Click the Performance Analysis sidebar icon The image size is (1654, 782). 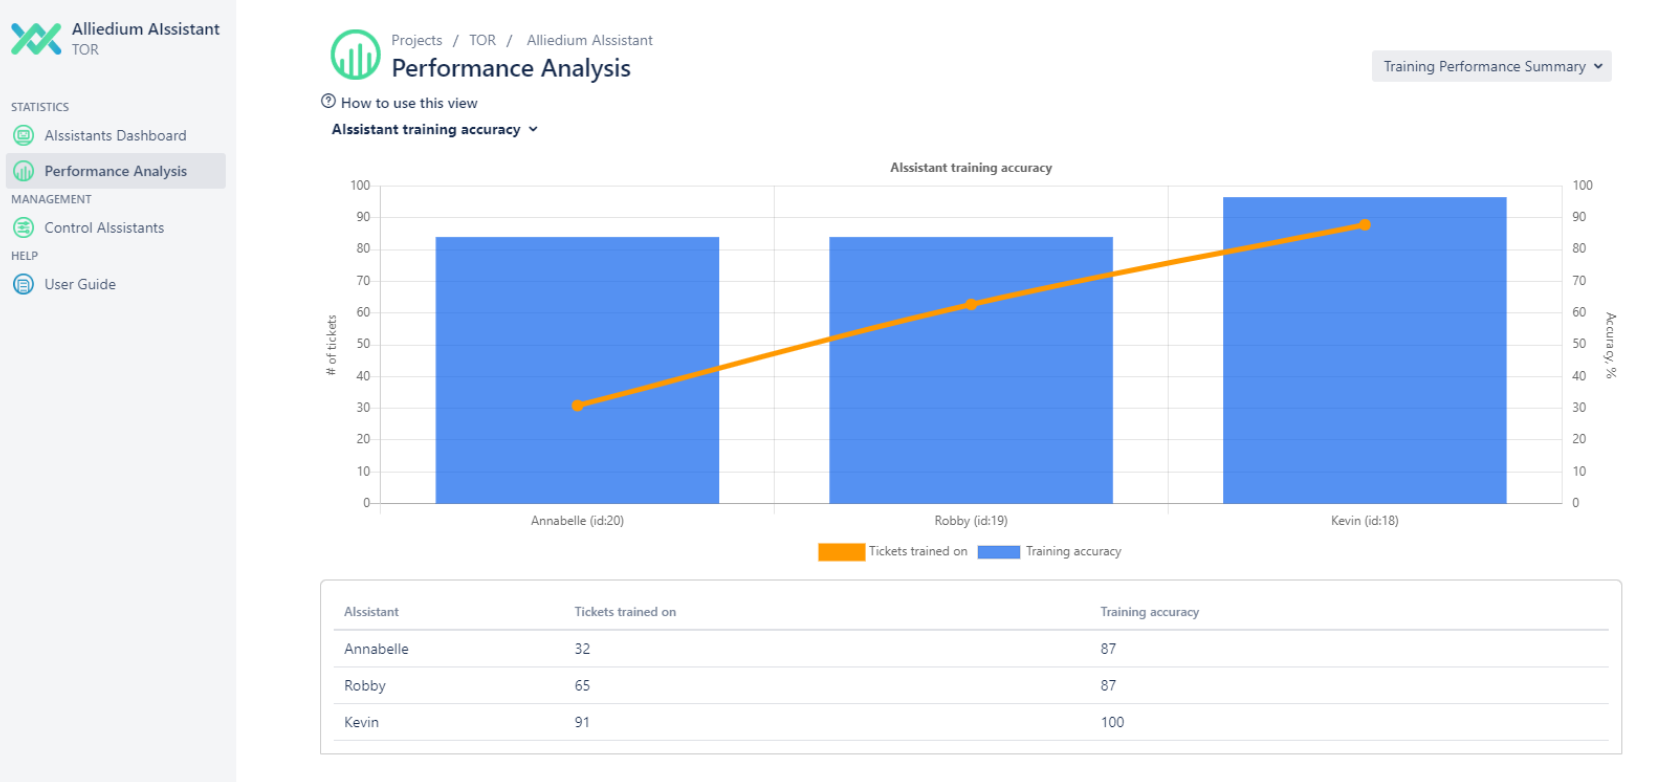[24, 172]
